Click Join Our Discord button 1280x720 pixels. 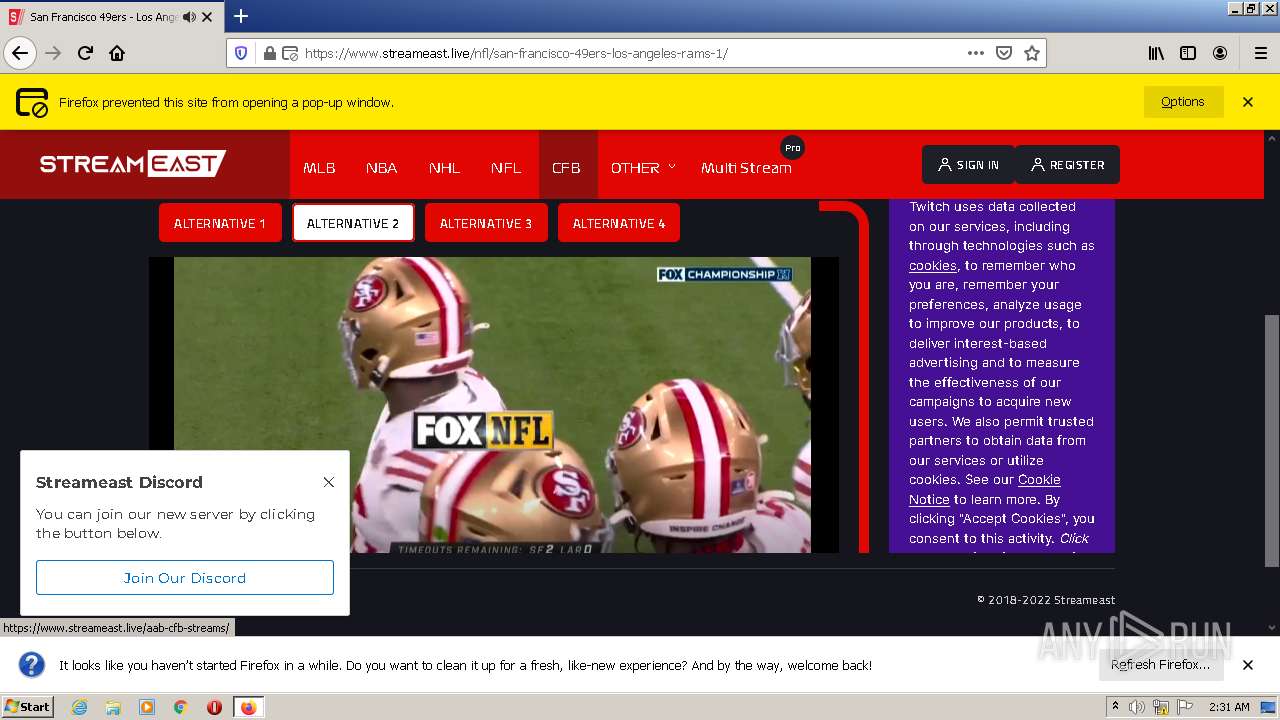click(x=185, y=578)
